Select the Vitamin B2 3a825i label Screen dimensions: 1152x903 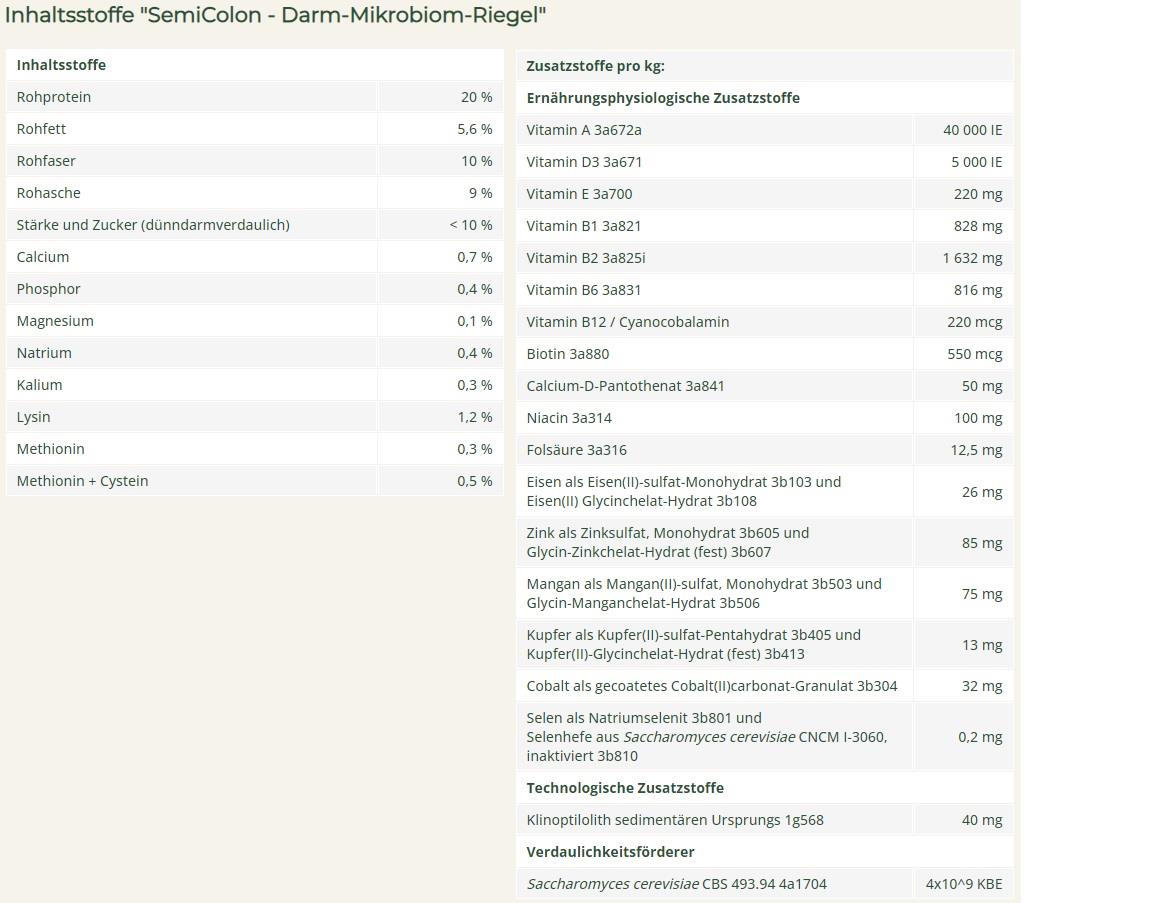pos(586,257)
